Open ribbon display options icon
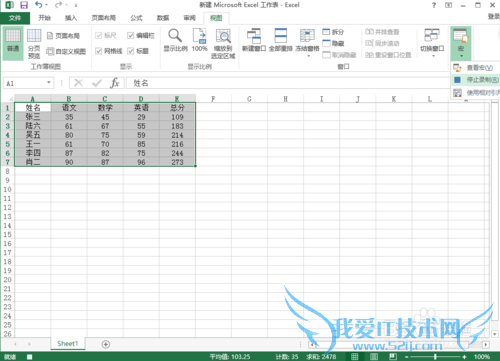 click(x=449, y=5)
